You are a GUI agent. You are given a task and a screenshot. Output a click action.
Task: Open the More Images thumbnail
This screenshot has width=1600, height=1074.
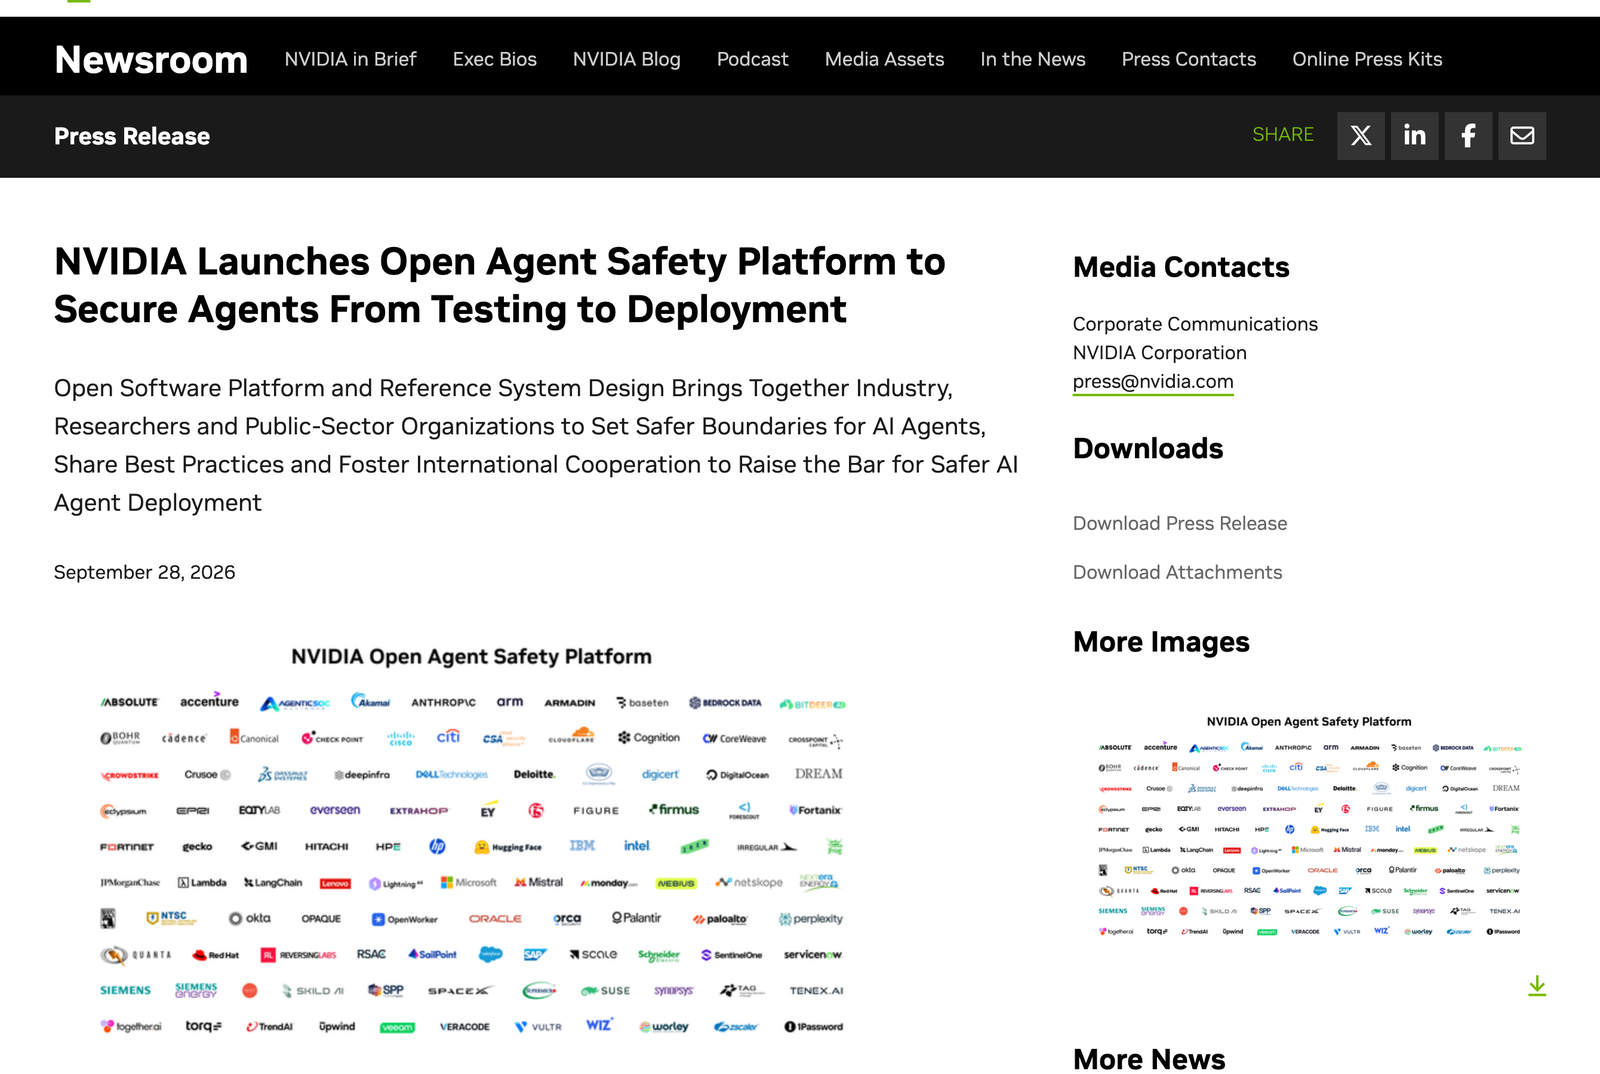click(1309, 827)
